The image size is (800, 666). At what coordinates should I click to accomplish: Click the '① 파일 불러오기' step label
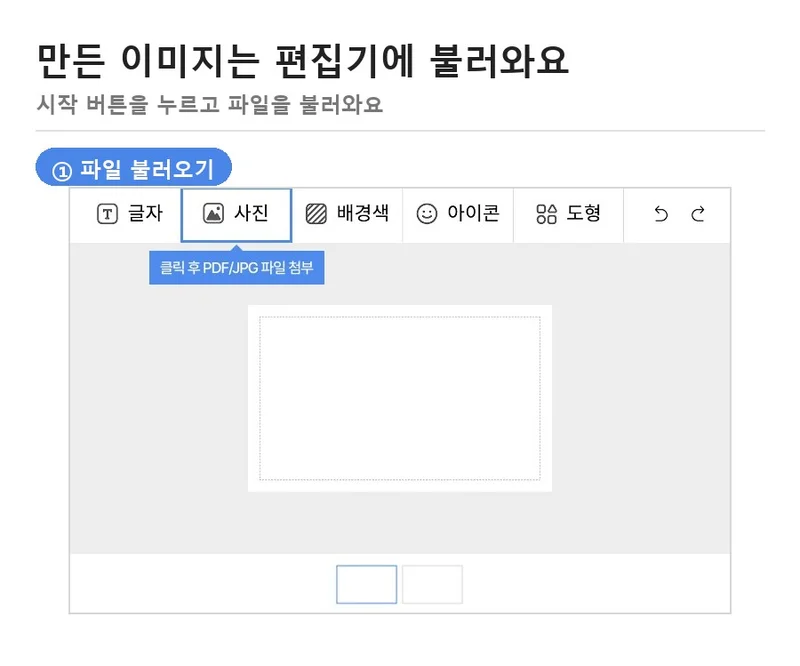[x=133, y=167]
